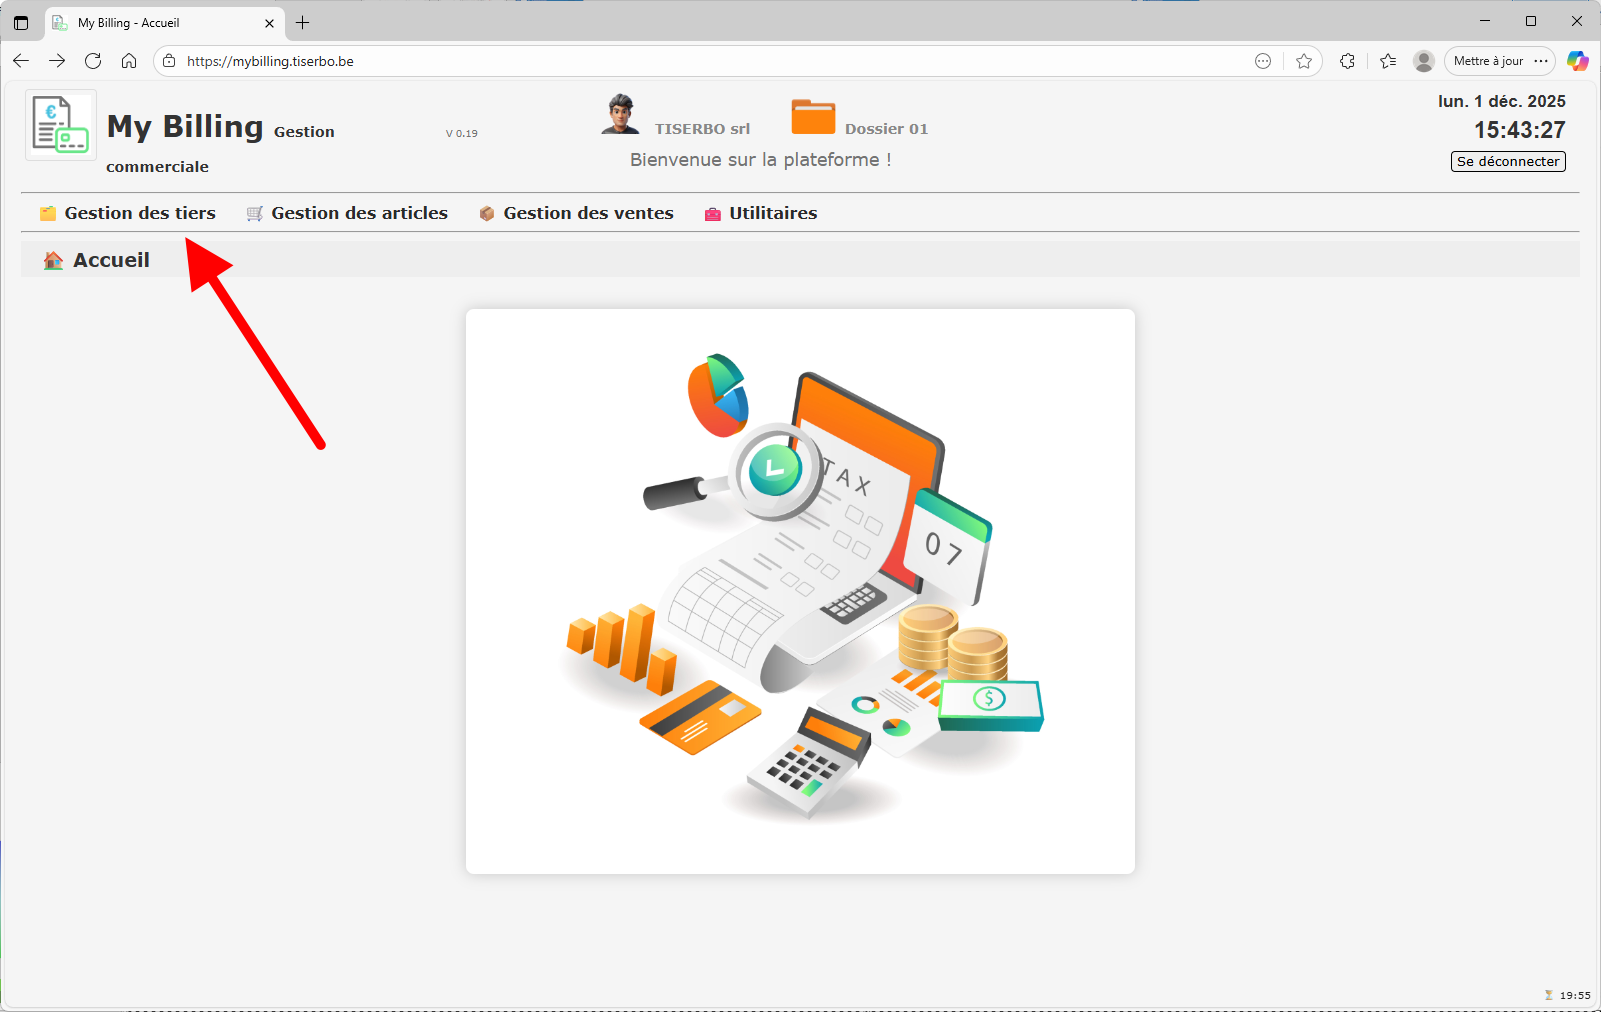
Task: Expand the options beside Mettre à jour
Action: [1541, 61]
